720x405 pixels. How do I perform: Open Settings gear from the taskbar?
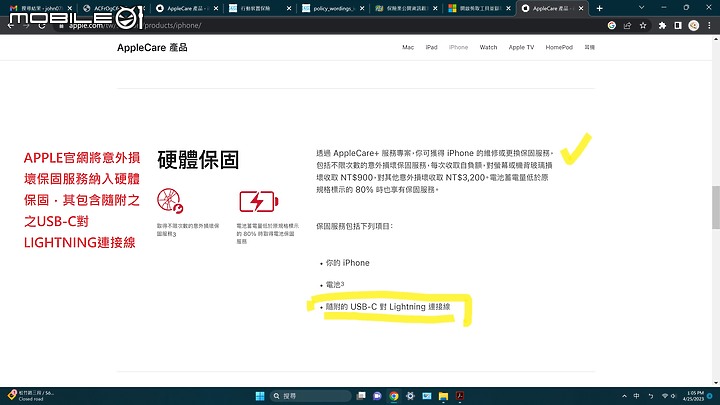tap(410, 396)
